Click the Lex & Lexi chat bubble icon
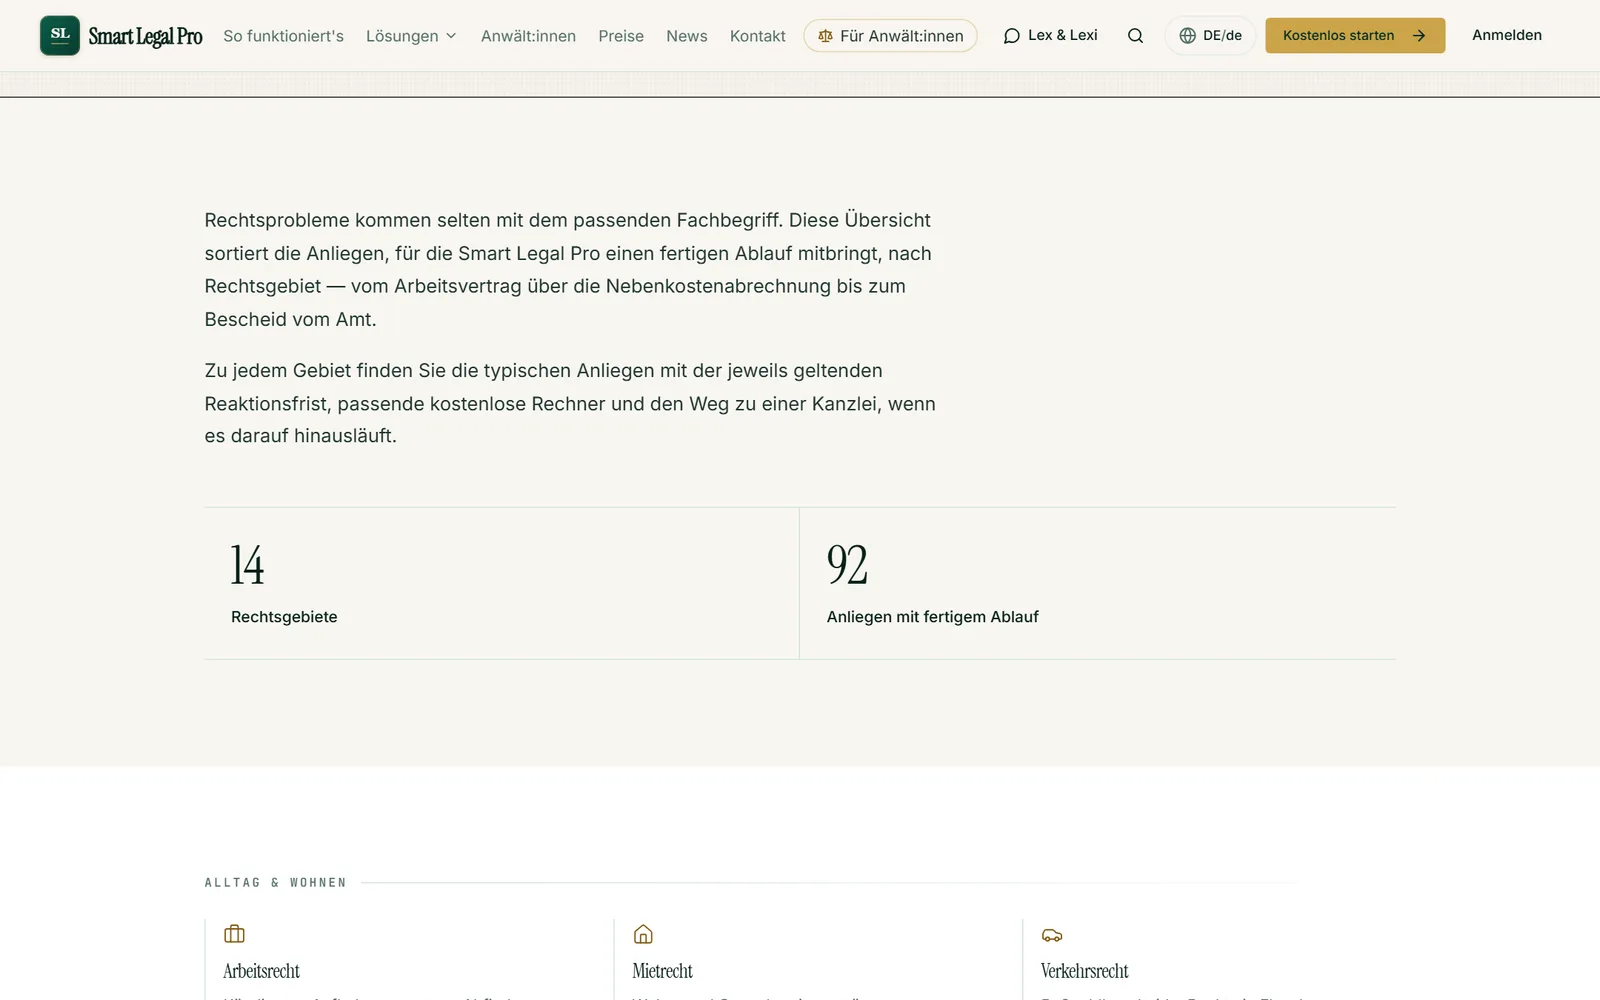Image resolution: width=1600 pixels, height=1000 pixels. click(1011, 35)
